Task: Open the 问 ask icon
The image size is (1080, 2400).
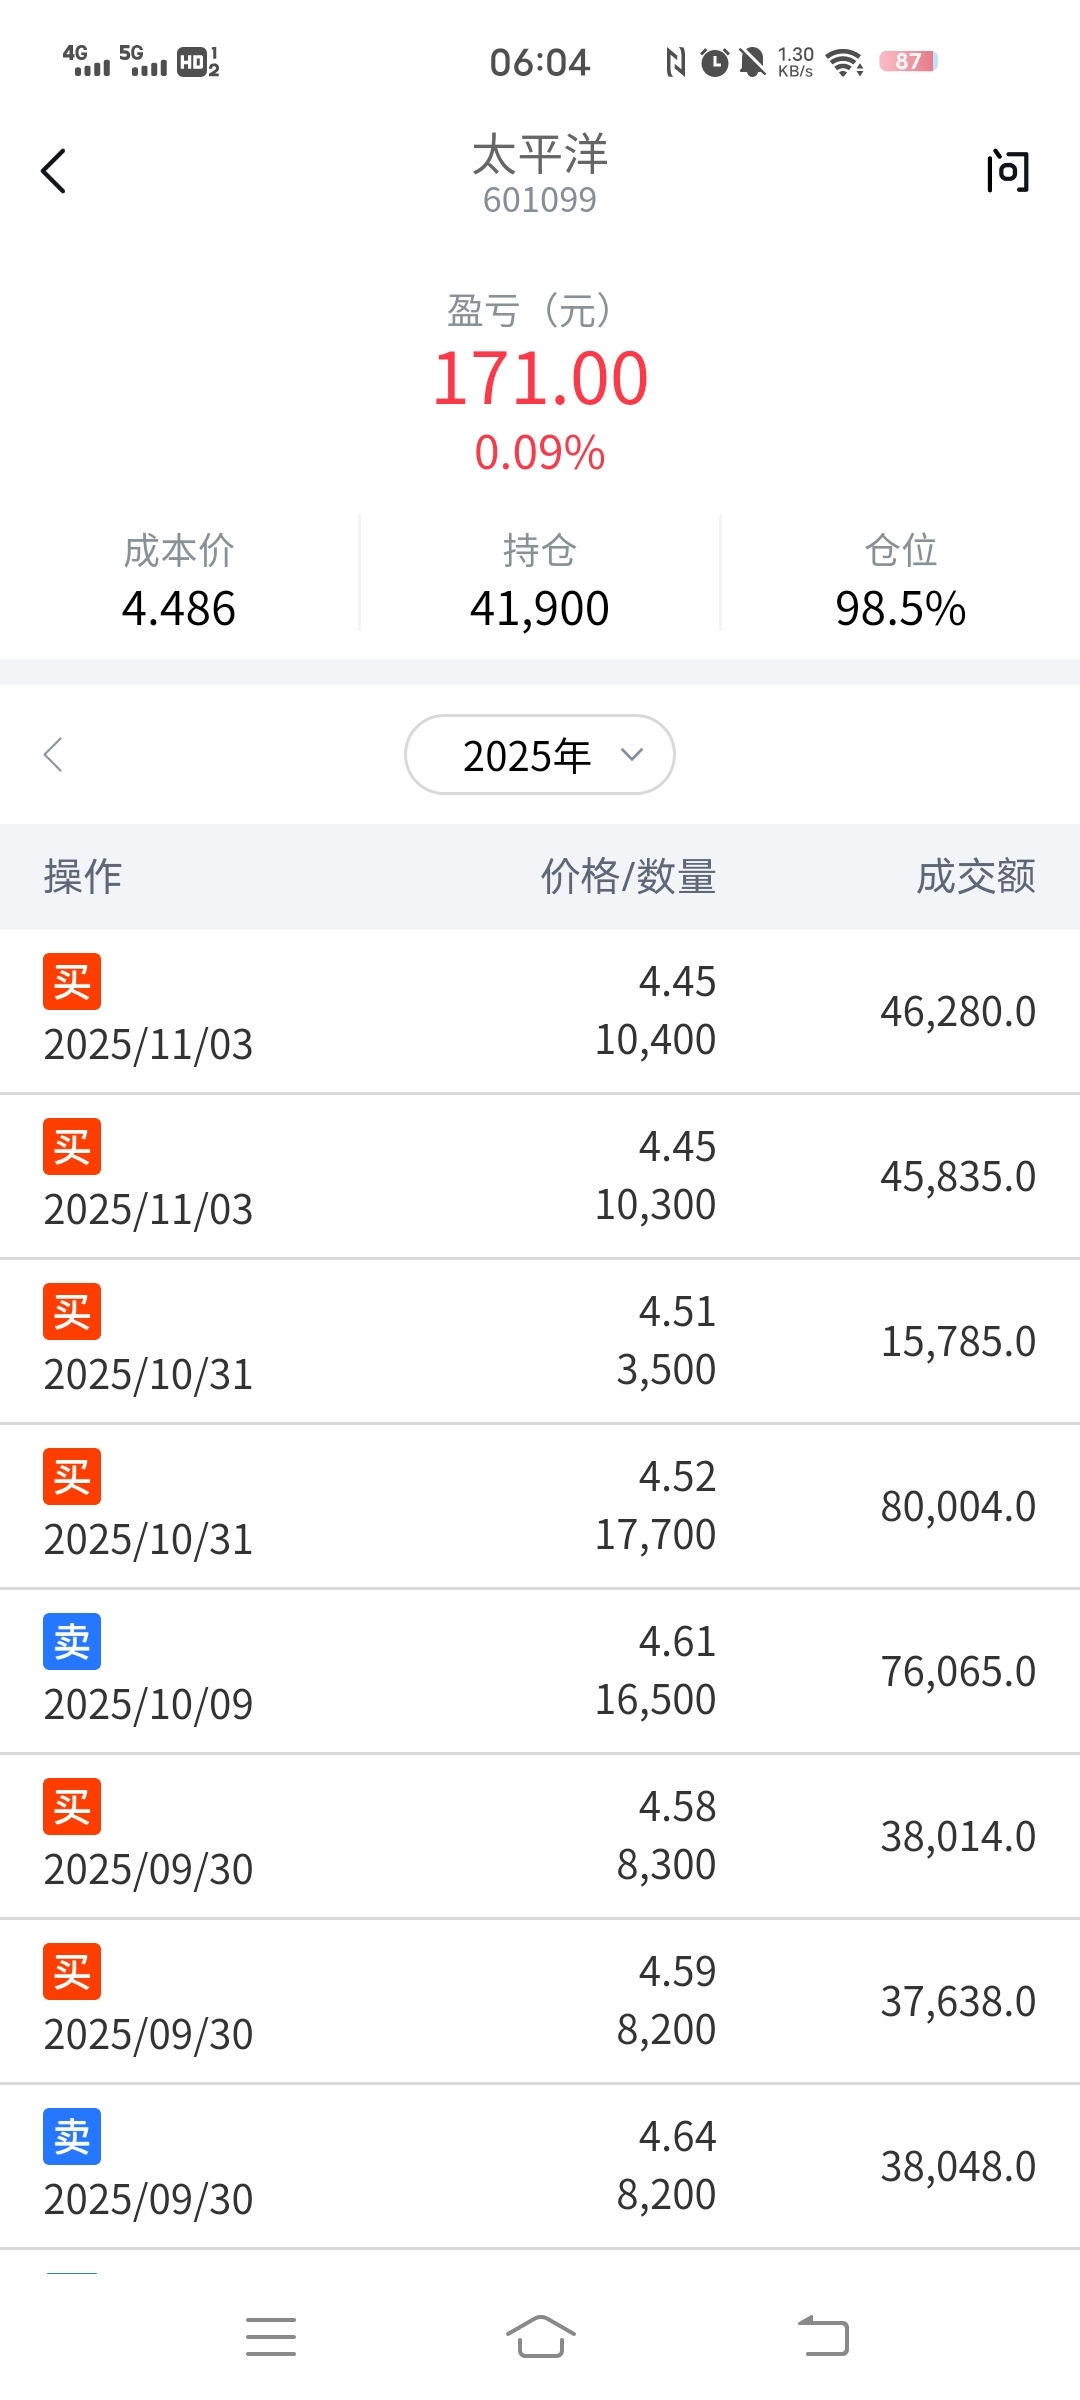Action: pyautogui.click(x=1007, y=171)
